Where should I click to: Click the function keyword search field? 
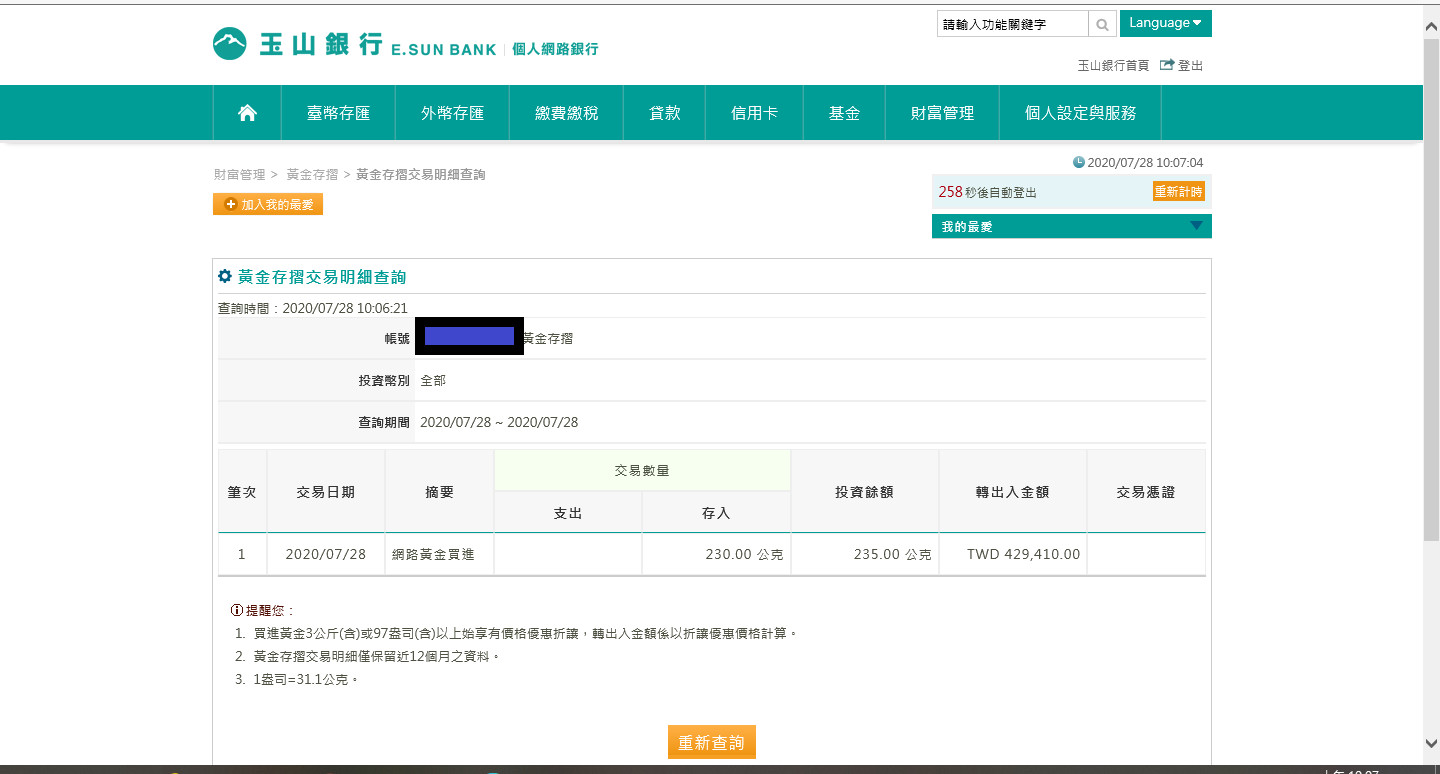click(1012, 24)
